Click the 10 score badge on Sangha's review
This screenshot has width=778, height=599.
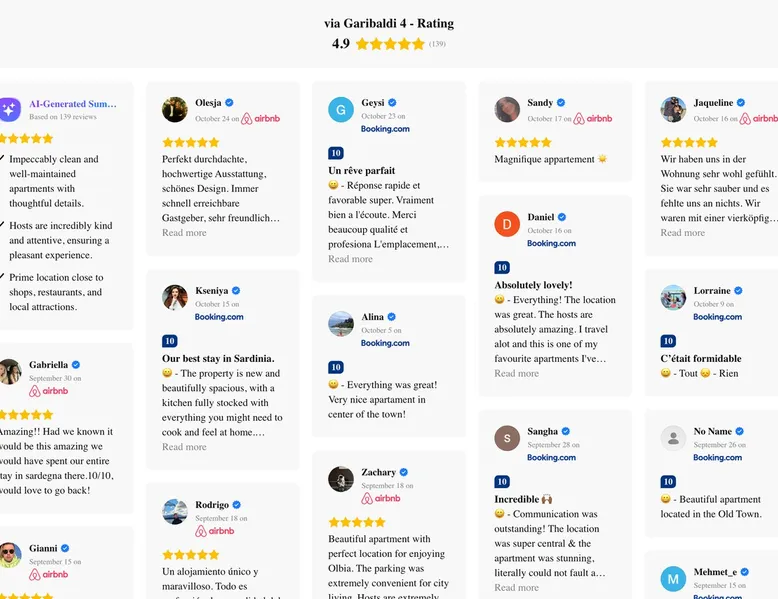(502, 482)
